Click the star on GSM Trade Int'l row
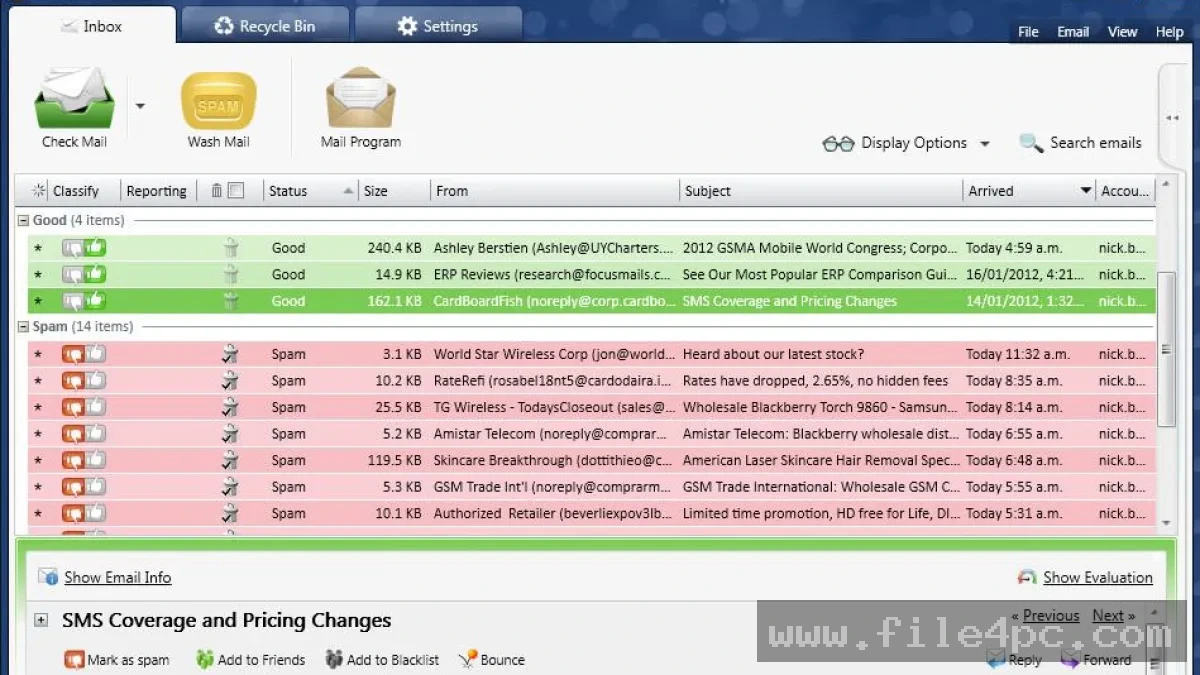Image resolution: width=1200 pixels, height=675 pixels. [38, 487]
